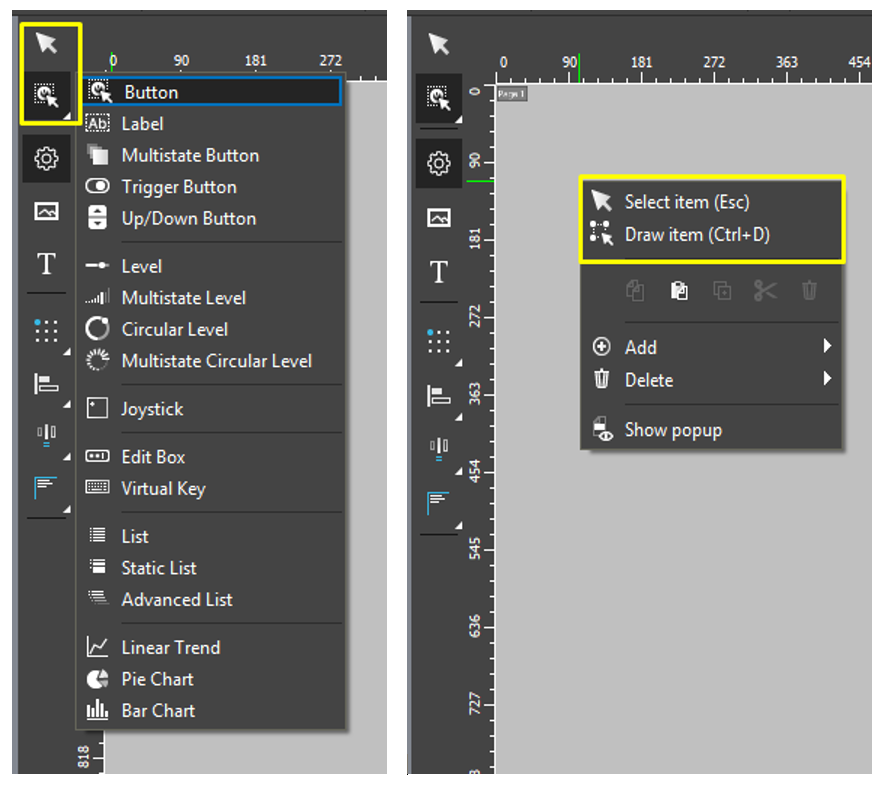Click Select item (Esc) menu entry
This screenshot has height=786, width=883.
tap(686, 202)
